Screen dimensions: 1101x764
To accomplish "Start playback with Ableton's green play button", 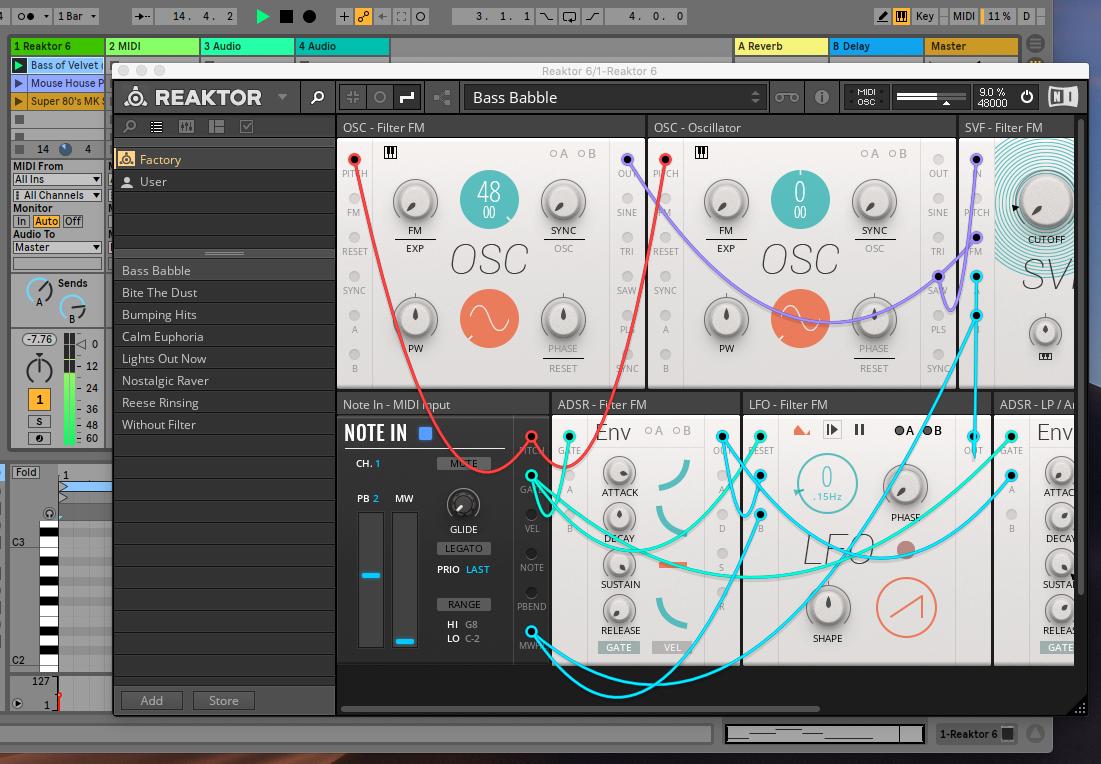I will (263, 16).
